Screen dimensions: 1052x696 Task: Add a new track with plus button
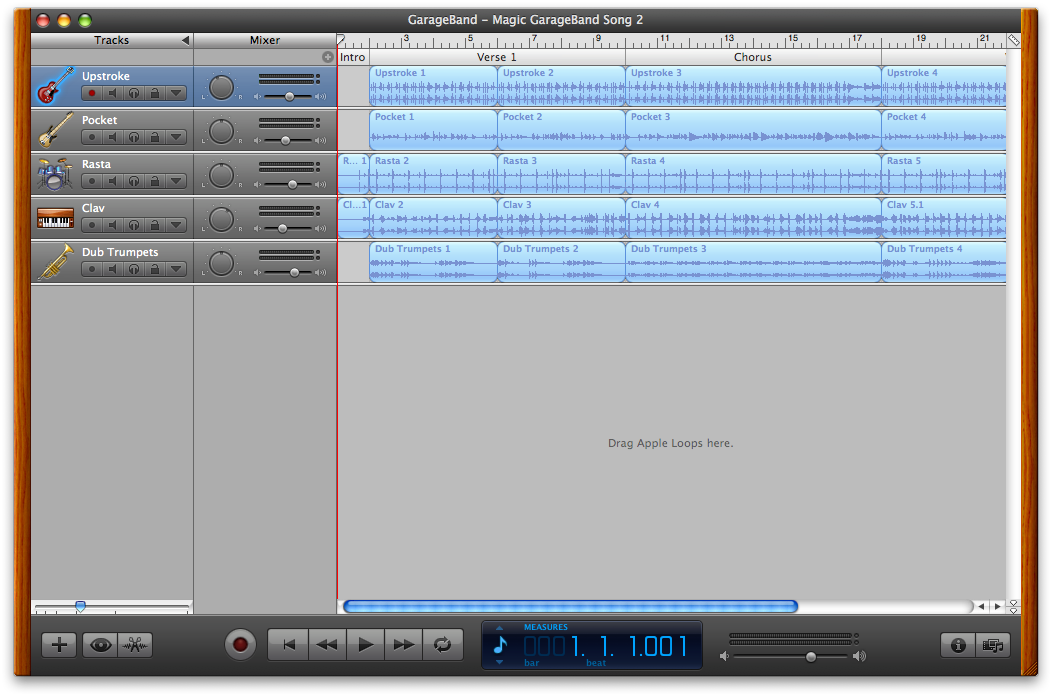[59, 645]
